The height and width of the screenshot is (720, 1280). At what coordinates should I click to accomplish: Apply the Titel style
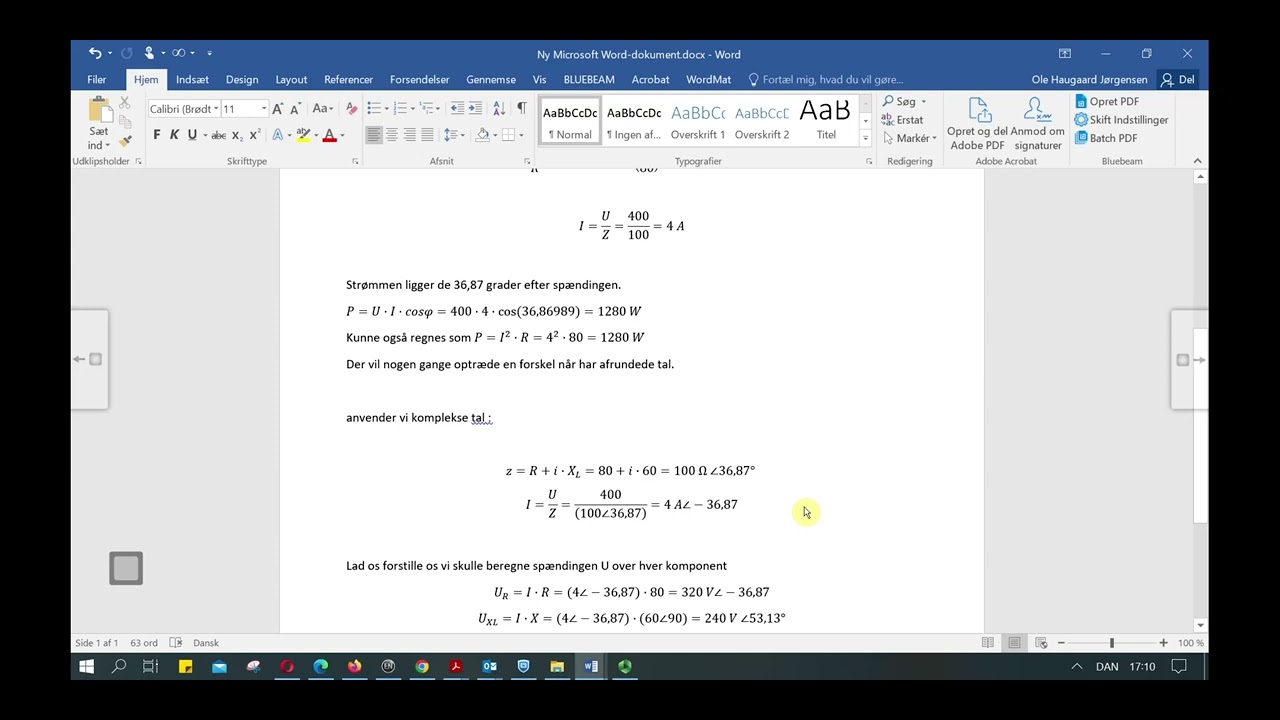click(x=826, y=122)
